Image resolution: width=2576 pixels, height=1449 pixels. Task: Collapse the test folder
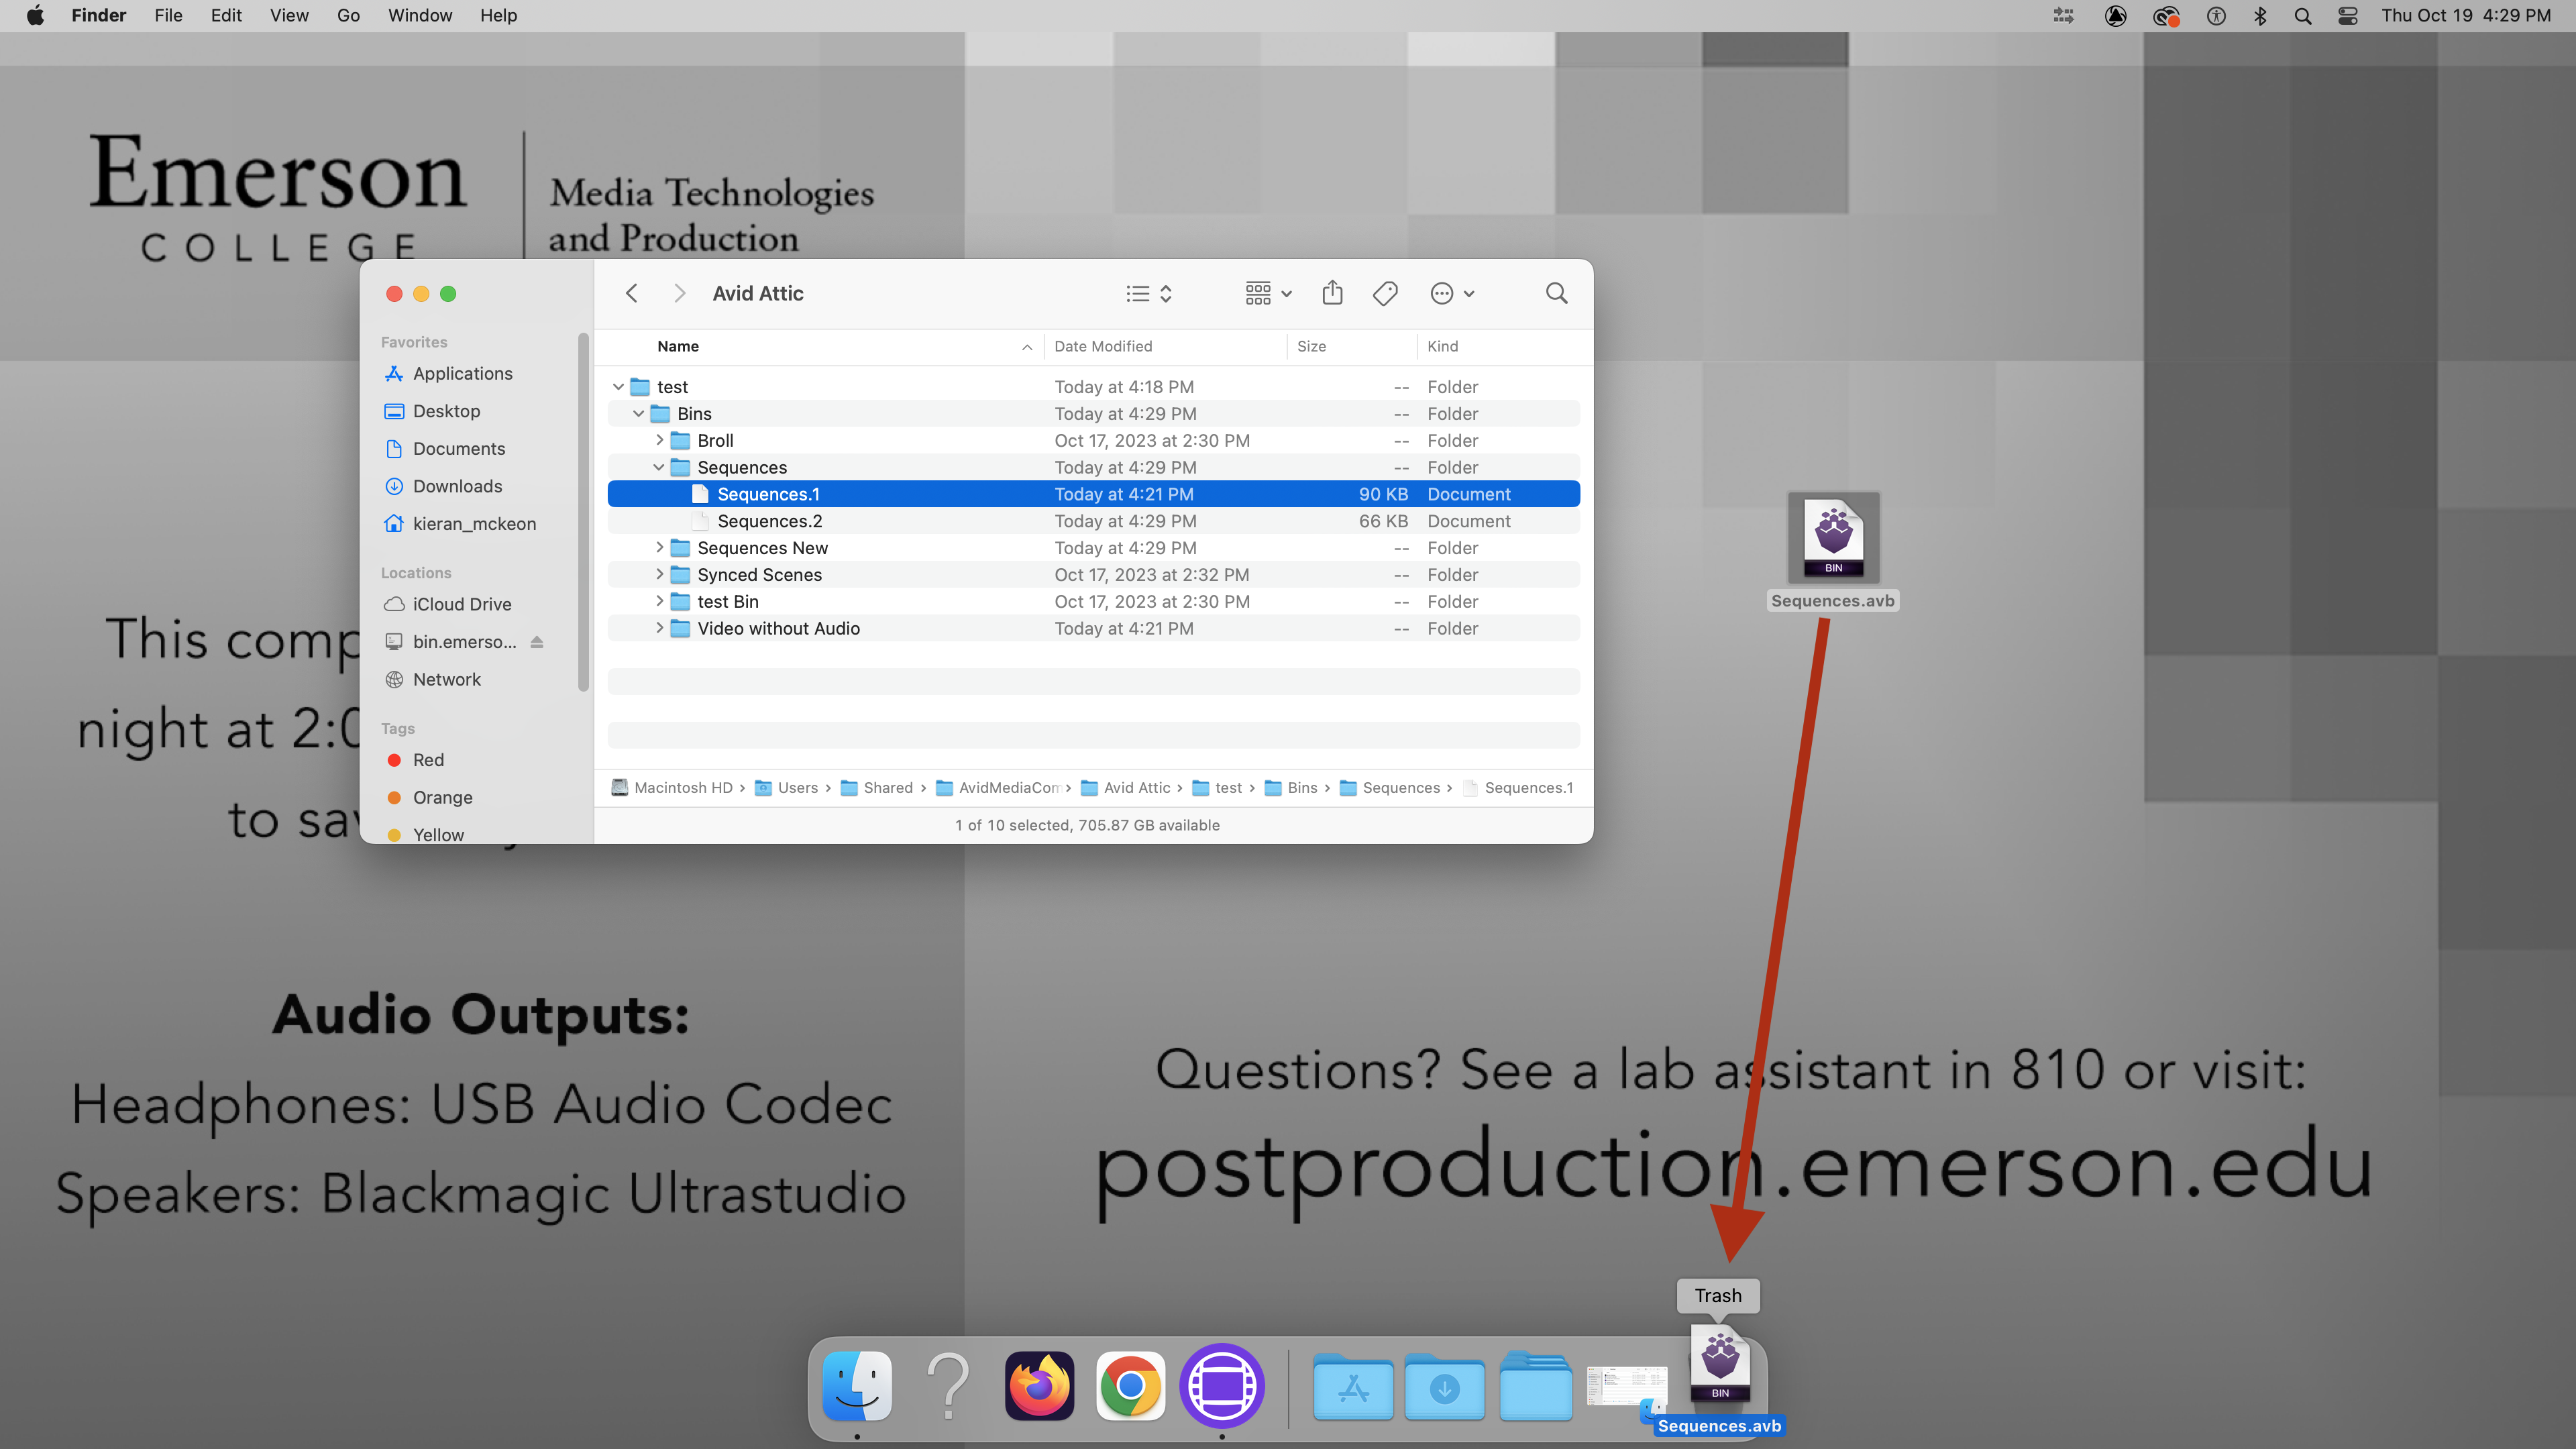[x=618, y=387]
